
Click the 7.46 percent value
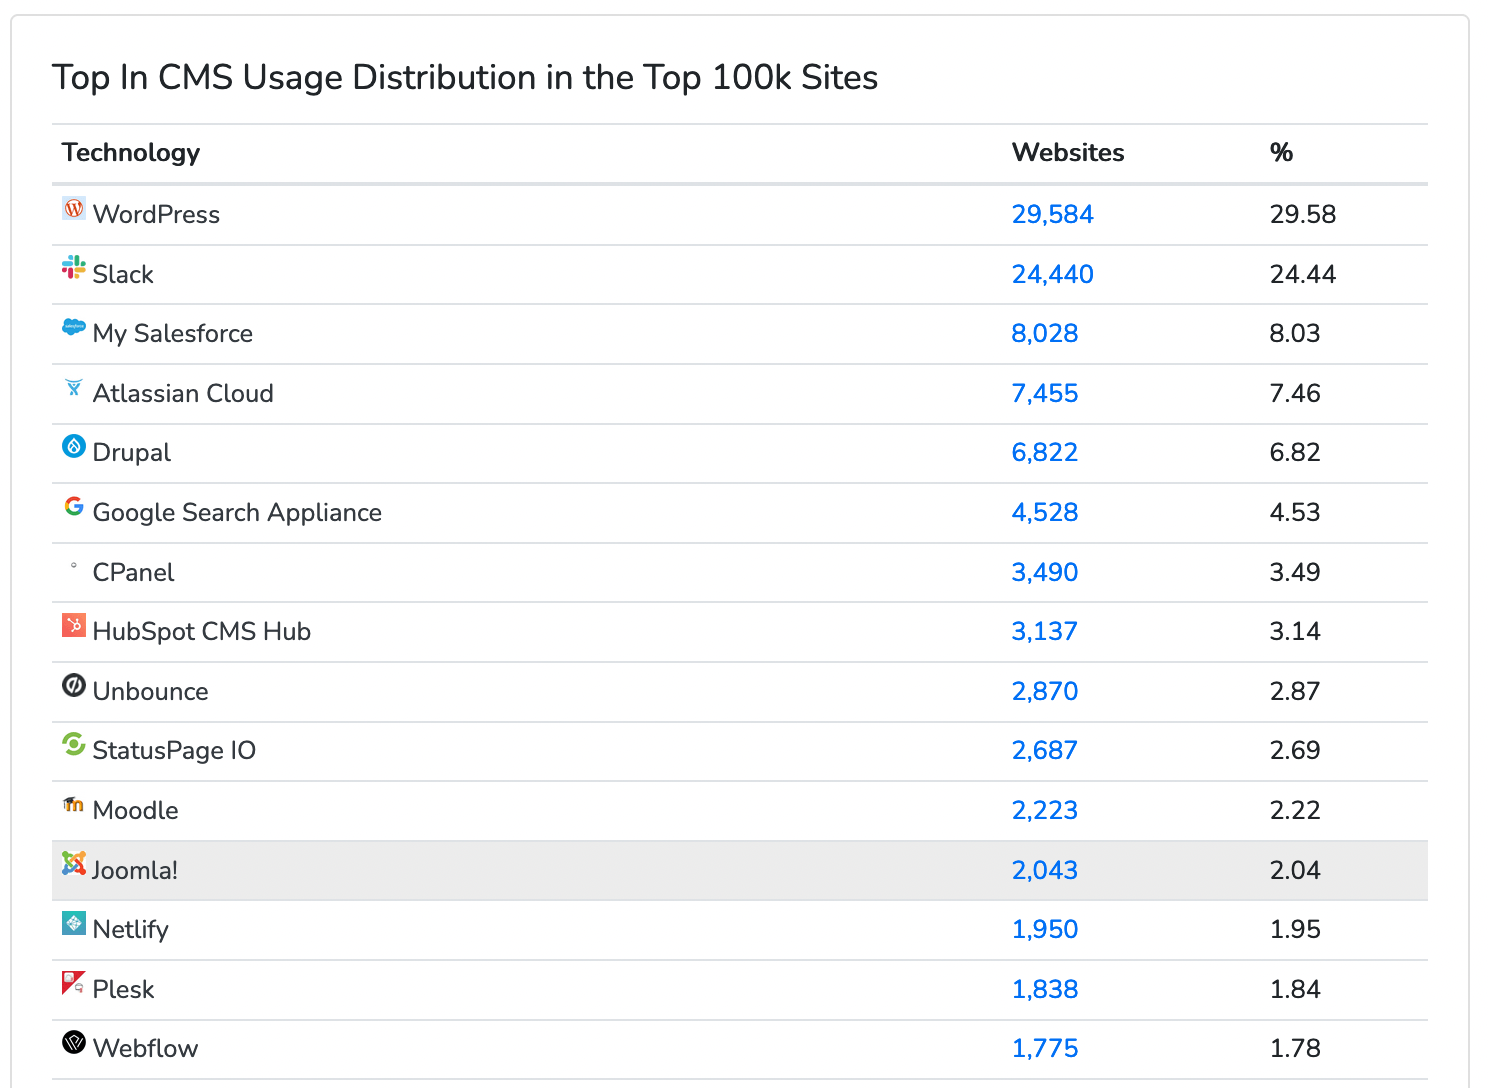coord(1295,393)
